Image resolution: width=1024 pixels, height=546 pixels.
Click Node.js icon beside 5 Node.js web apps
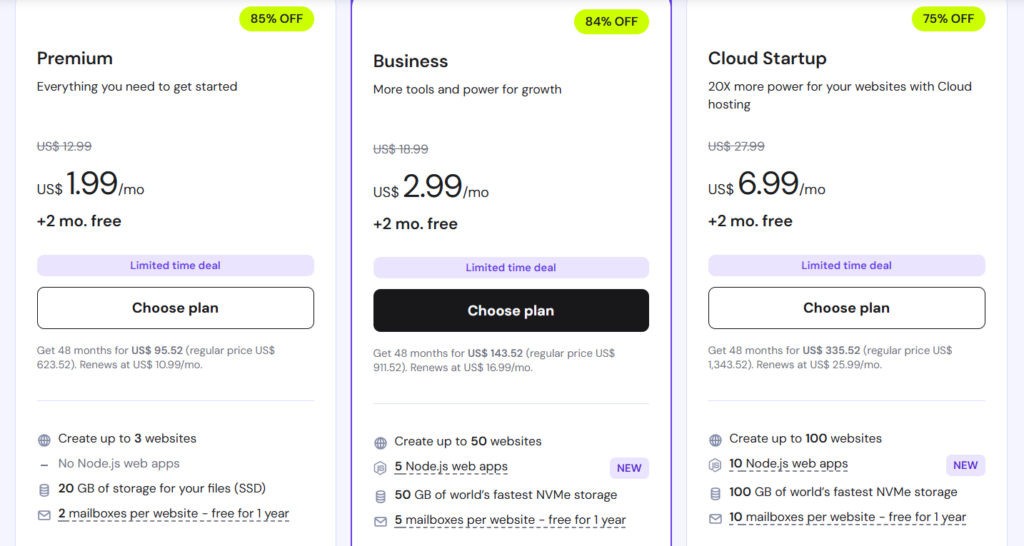380,467
